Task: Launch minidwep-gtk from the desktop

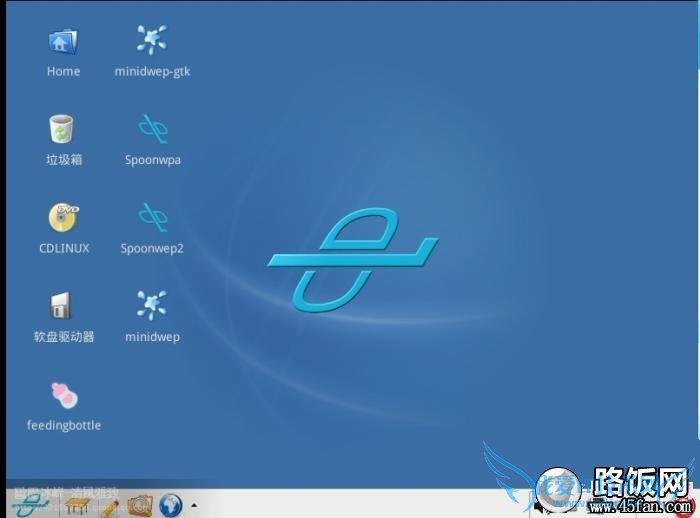Action: pos(152,40)
